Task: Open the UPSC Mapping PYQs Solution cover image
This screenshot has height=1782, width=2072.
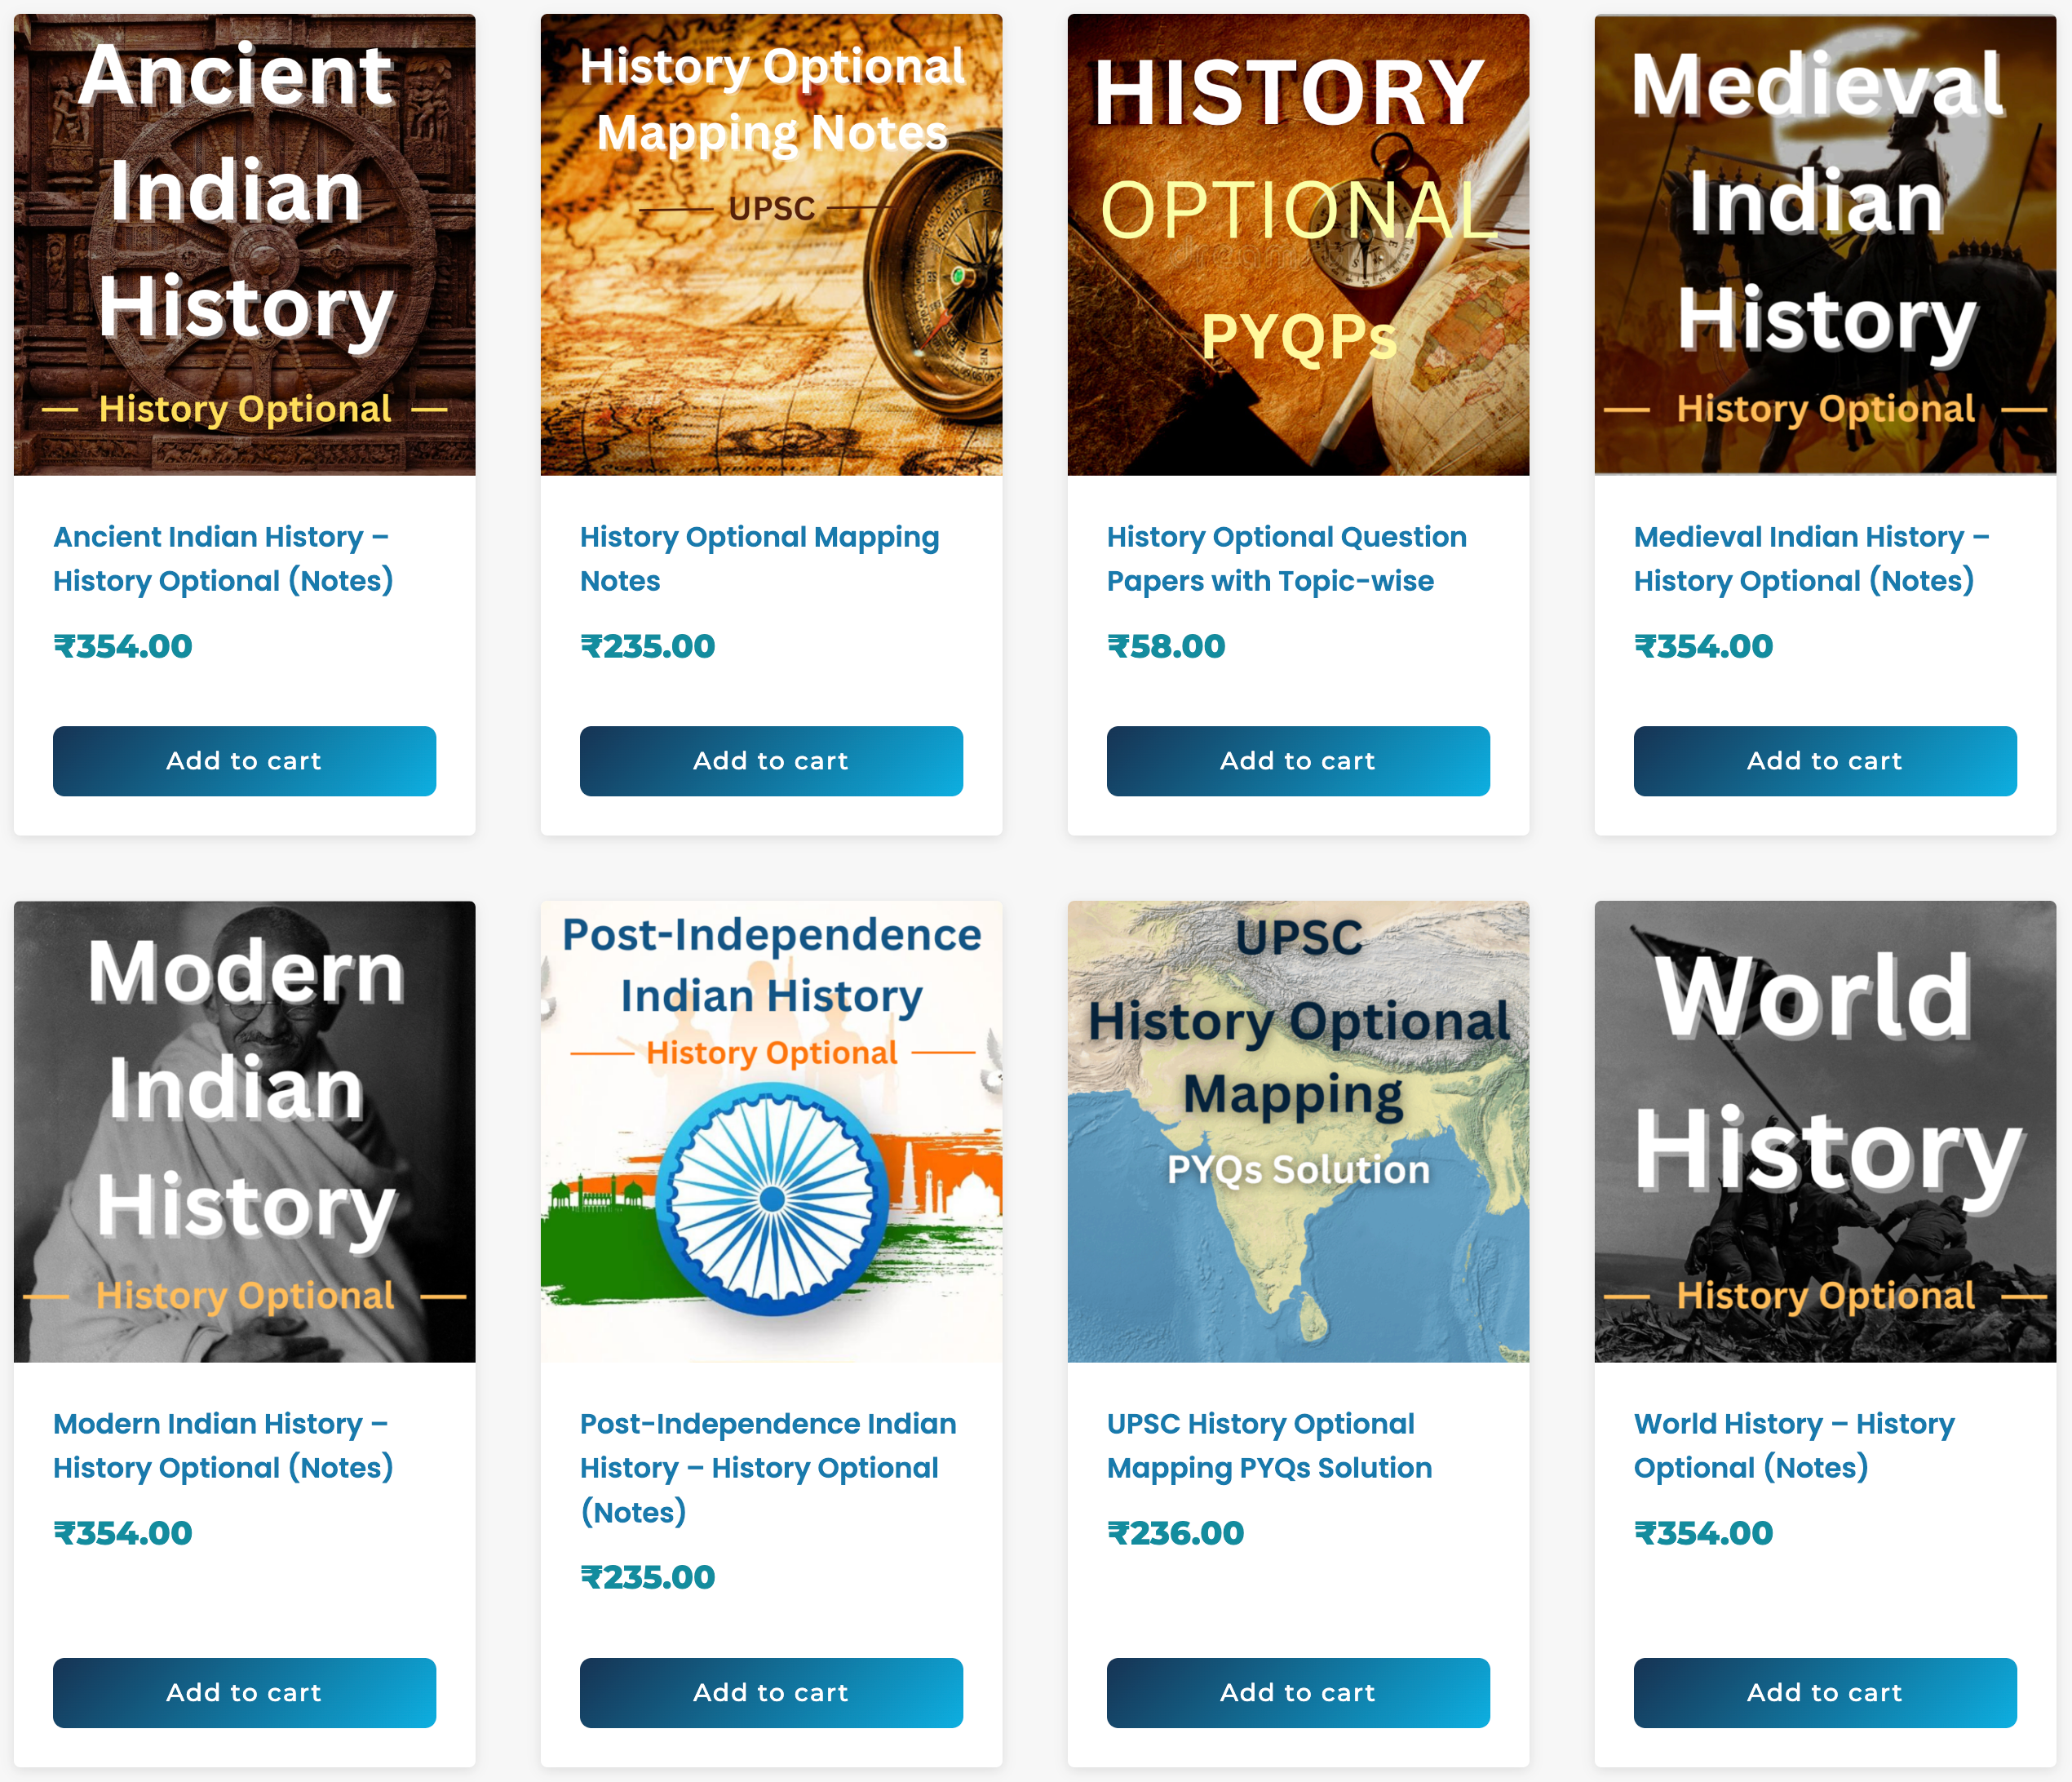Action: point(1298,1131)
